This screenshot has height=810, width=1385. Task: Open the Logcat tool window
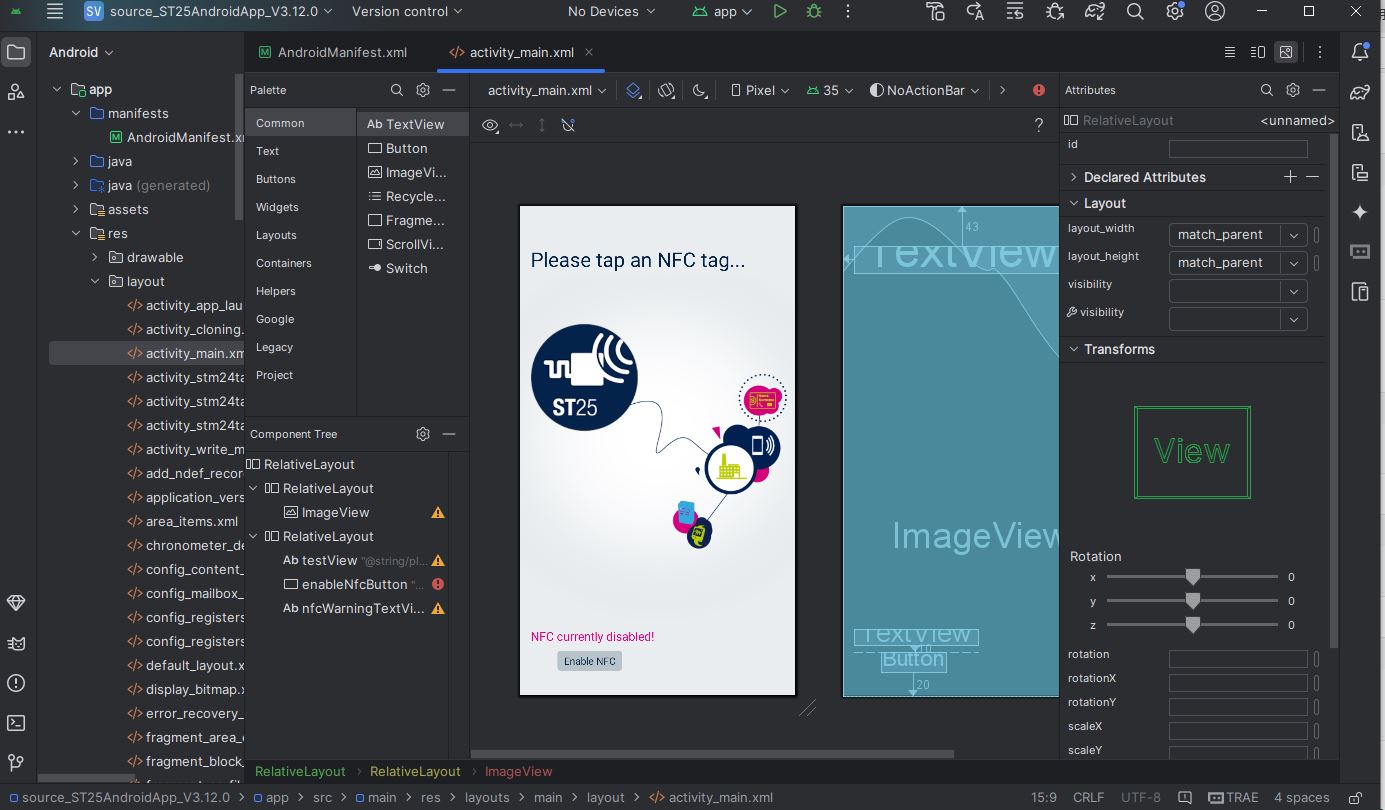16,643
